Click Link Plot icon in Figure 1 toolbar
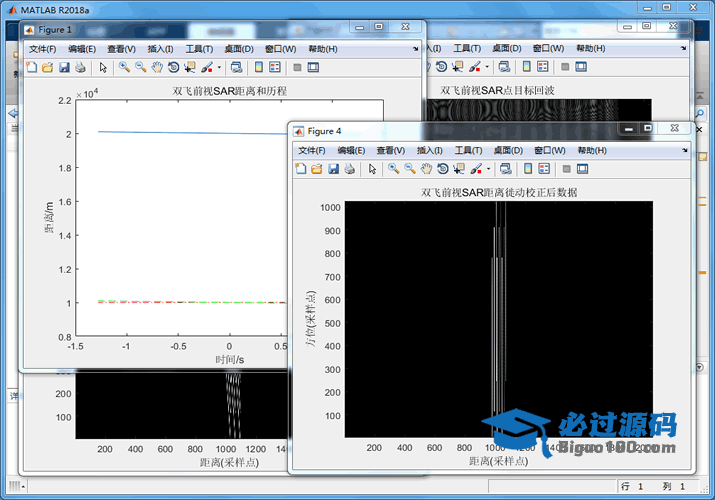The image size is (715, 500). (x=236, y=67)
